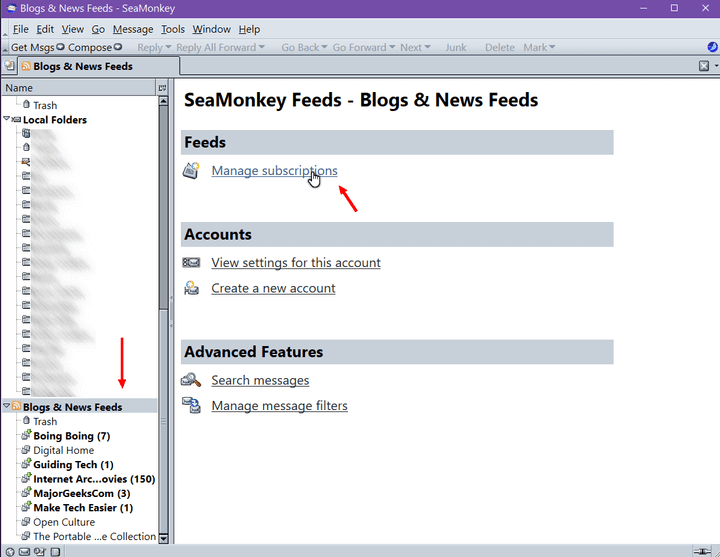Open the File menu
This screenshot has height=557, width=720.
tap(21, 29)
